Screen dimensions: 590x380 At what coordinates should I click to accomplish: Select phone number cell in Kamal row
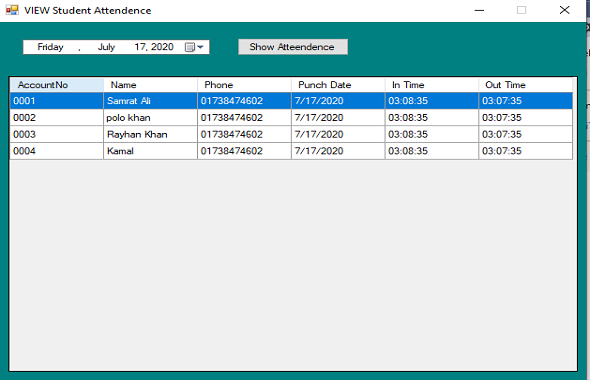244,151
